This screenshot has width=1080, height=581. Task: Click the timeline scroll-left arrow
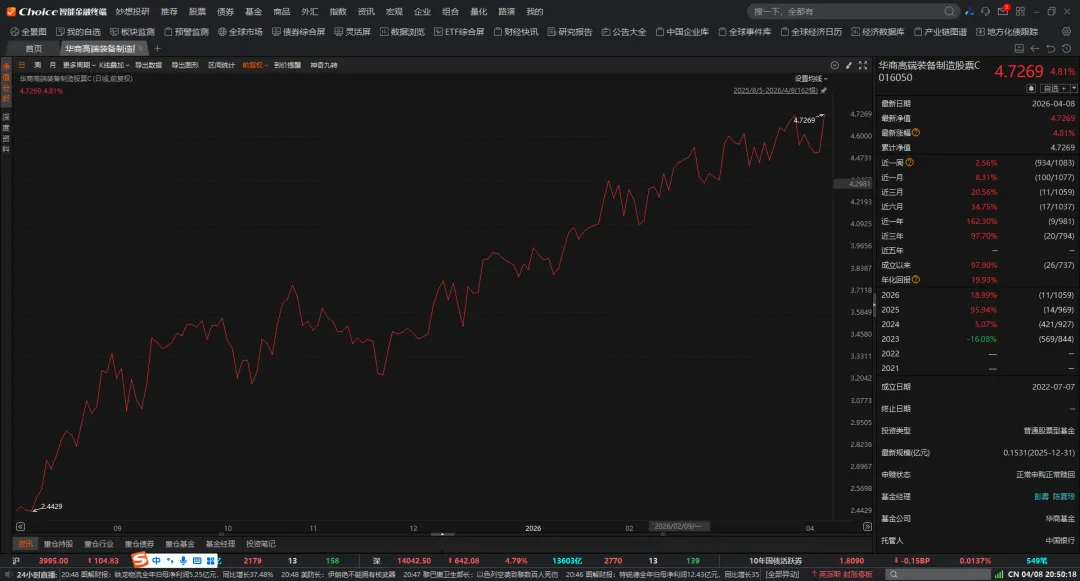(21, 527)
